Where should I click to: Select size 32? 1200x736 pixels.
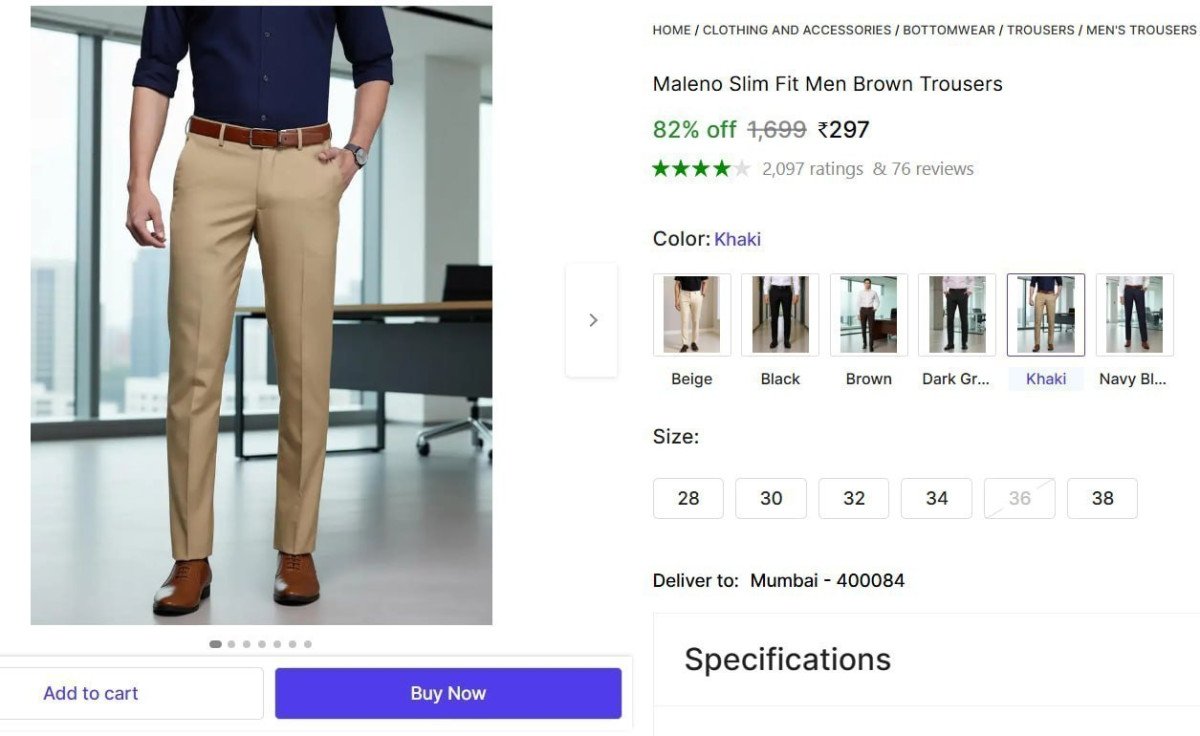pyautogui.click(x=854, y=498)
